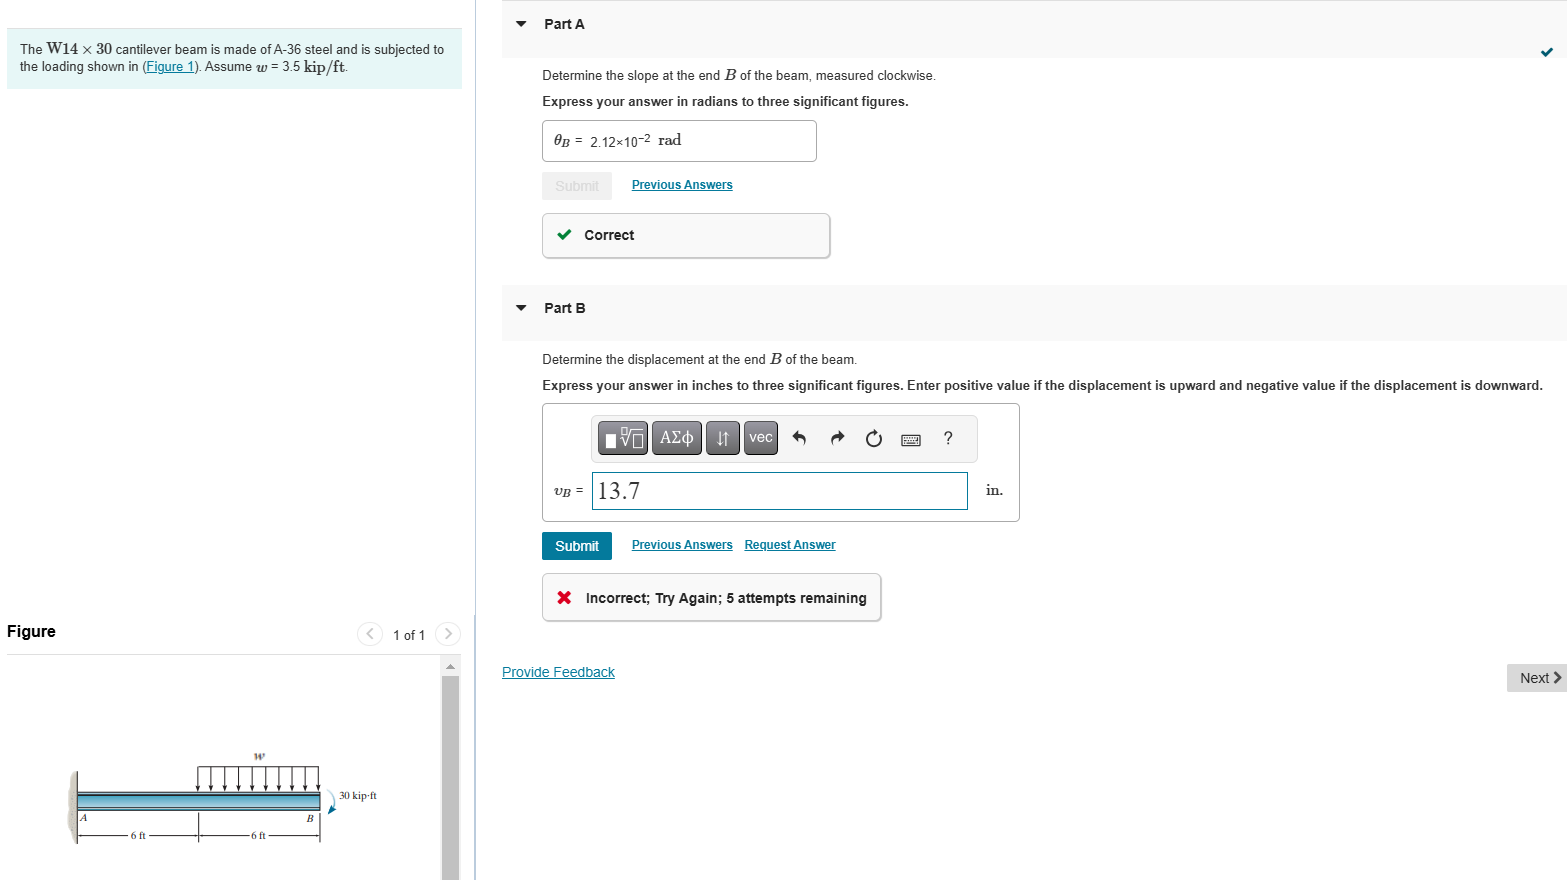Open the Greek symbols ΑΣΦ palette
1567x880 pixels.
[x=677, y=438]
